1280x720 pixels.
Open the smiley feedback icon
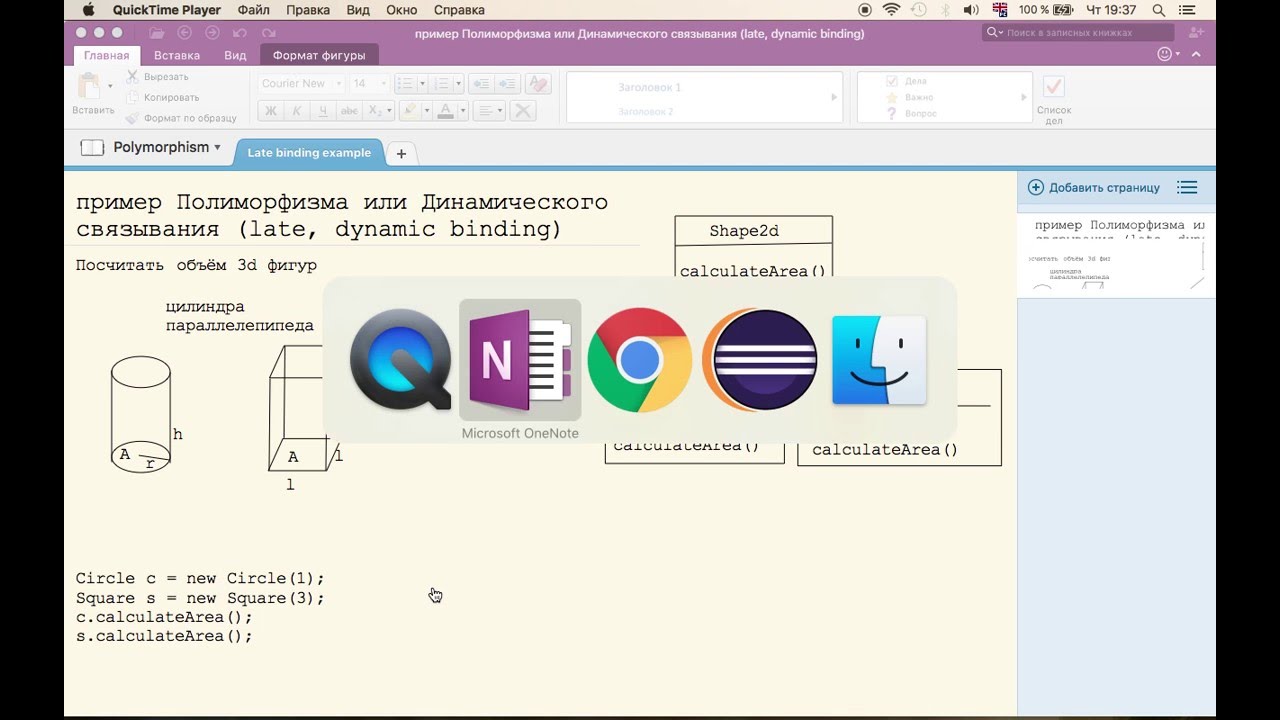[1164, 54]
